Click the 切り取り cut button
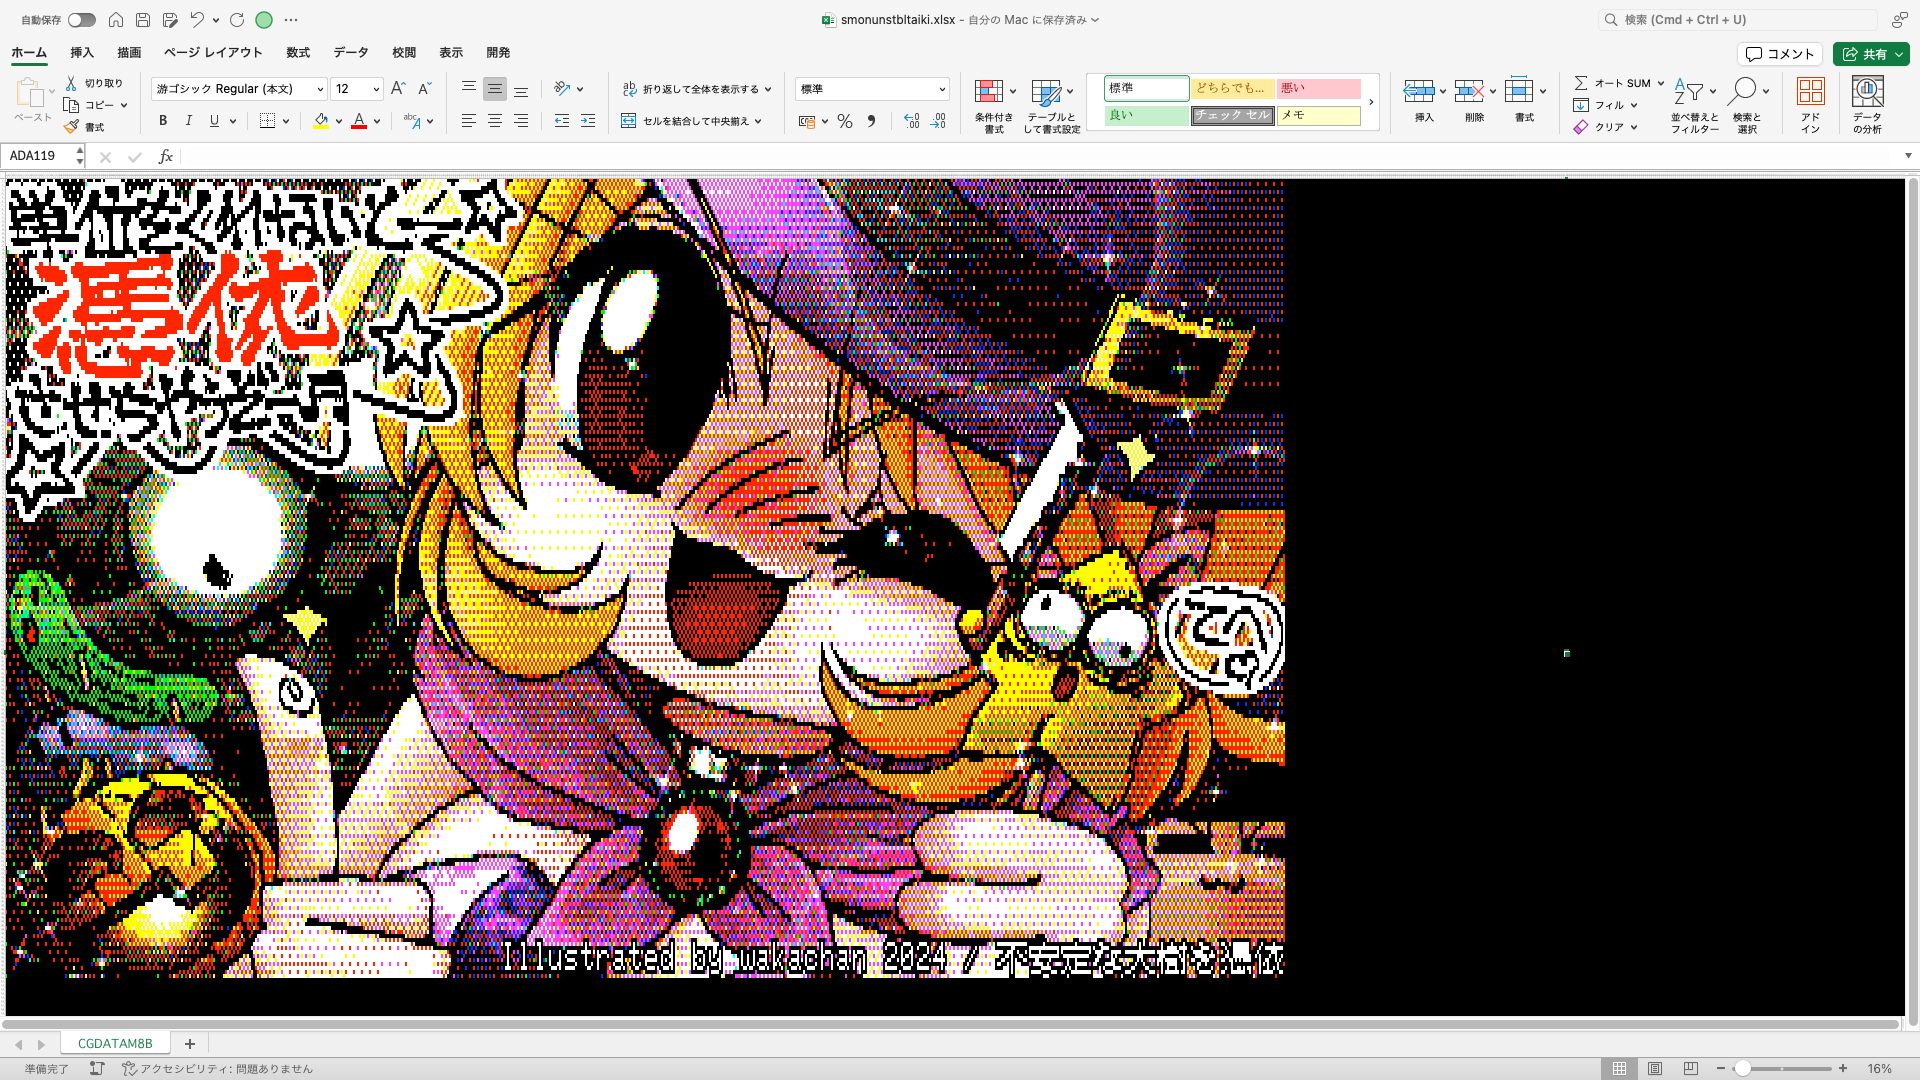Image resolution: width=1920 pixels, height=1080 pixels. coord(94,83)
